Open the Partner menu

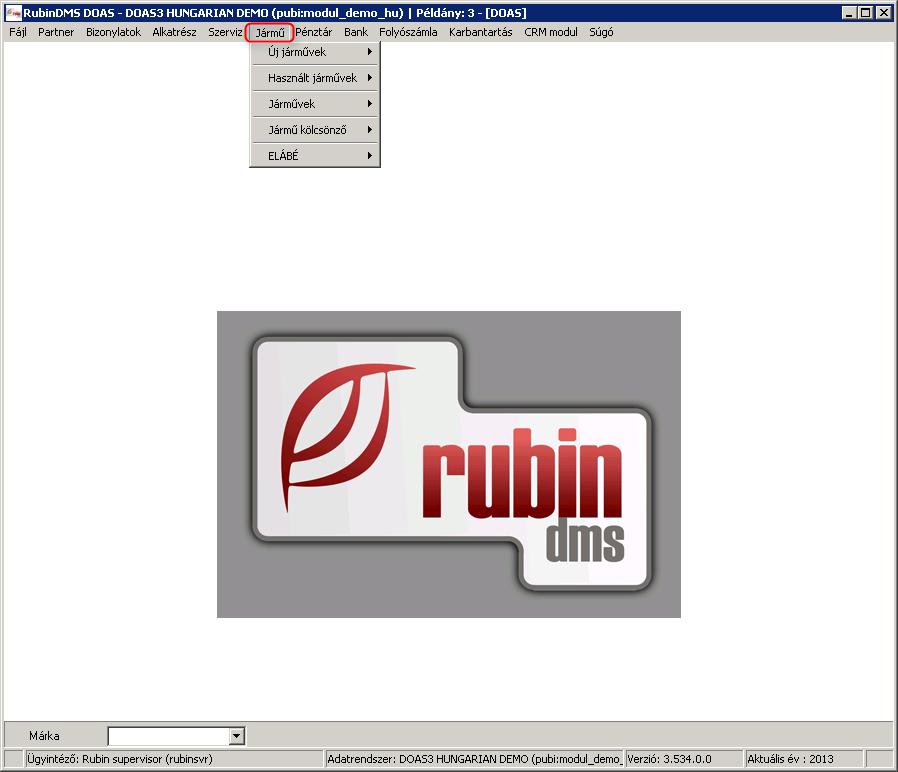56,32
